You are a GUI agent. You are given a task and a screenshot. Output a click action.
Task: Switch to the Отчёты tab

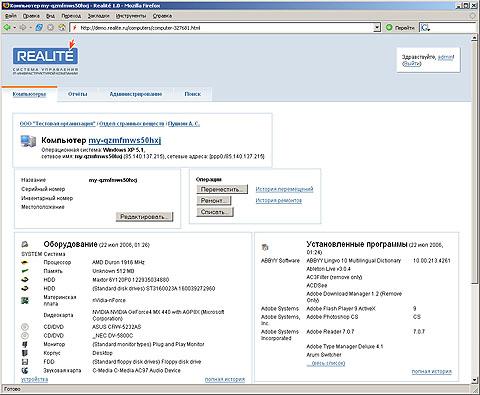pos(77,94)
